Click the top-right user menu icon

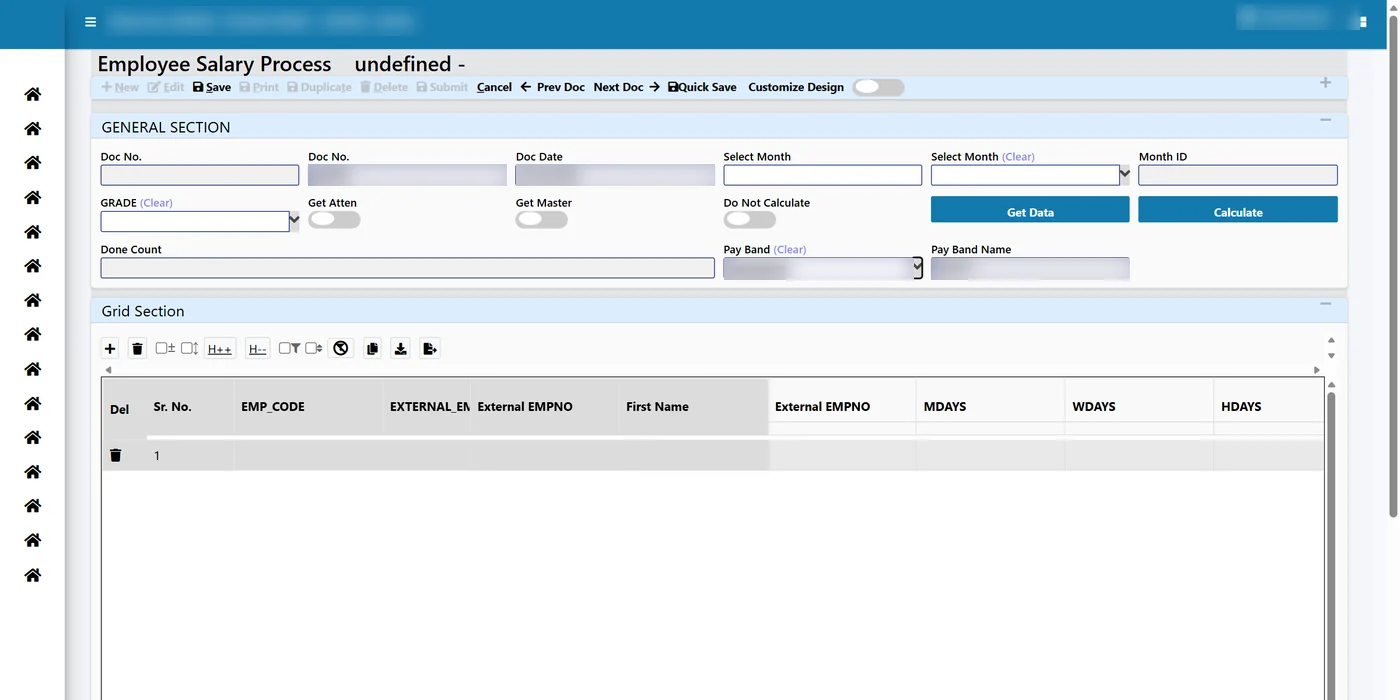(x=1363, y=22)
